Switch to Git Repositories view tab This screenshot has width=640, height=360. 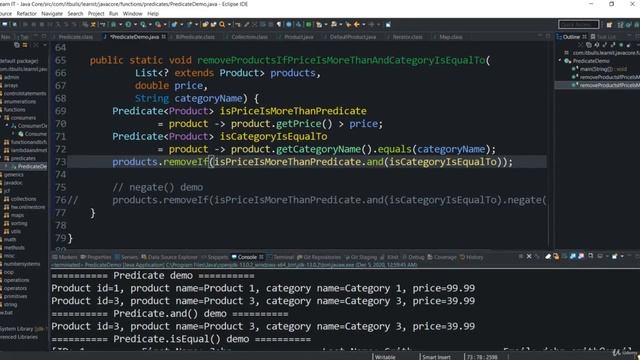[x=319, y=257]
